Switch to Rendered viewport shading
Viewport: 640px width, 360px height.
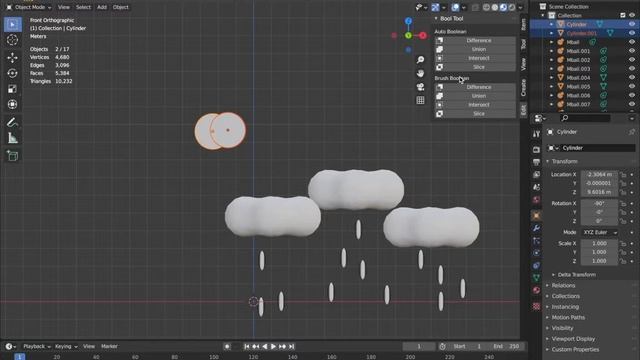pyautogui.click(x=512, y=7)
